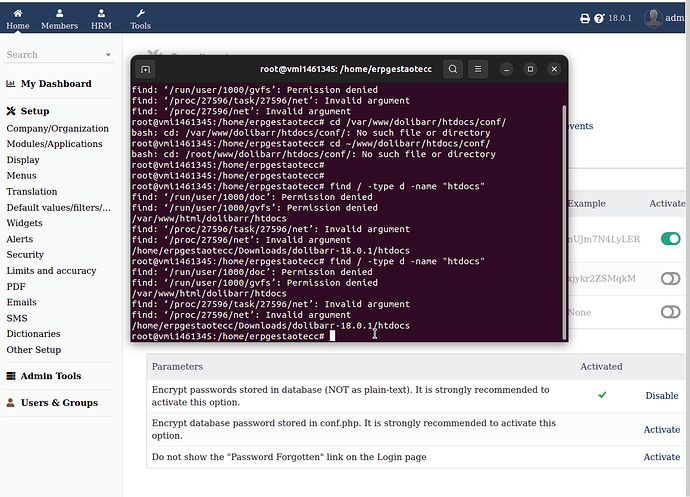690x497 pixels.
Task: Open My Dashboard in sidebar
Action: coord(56,84)
